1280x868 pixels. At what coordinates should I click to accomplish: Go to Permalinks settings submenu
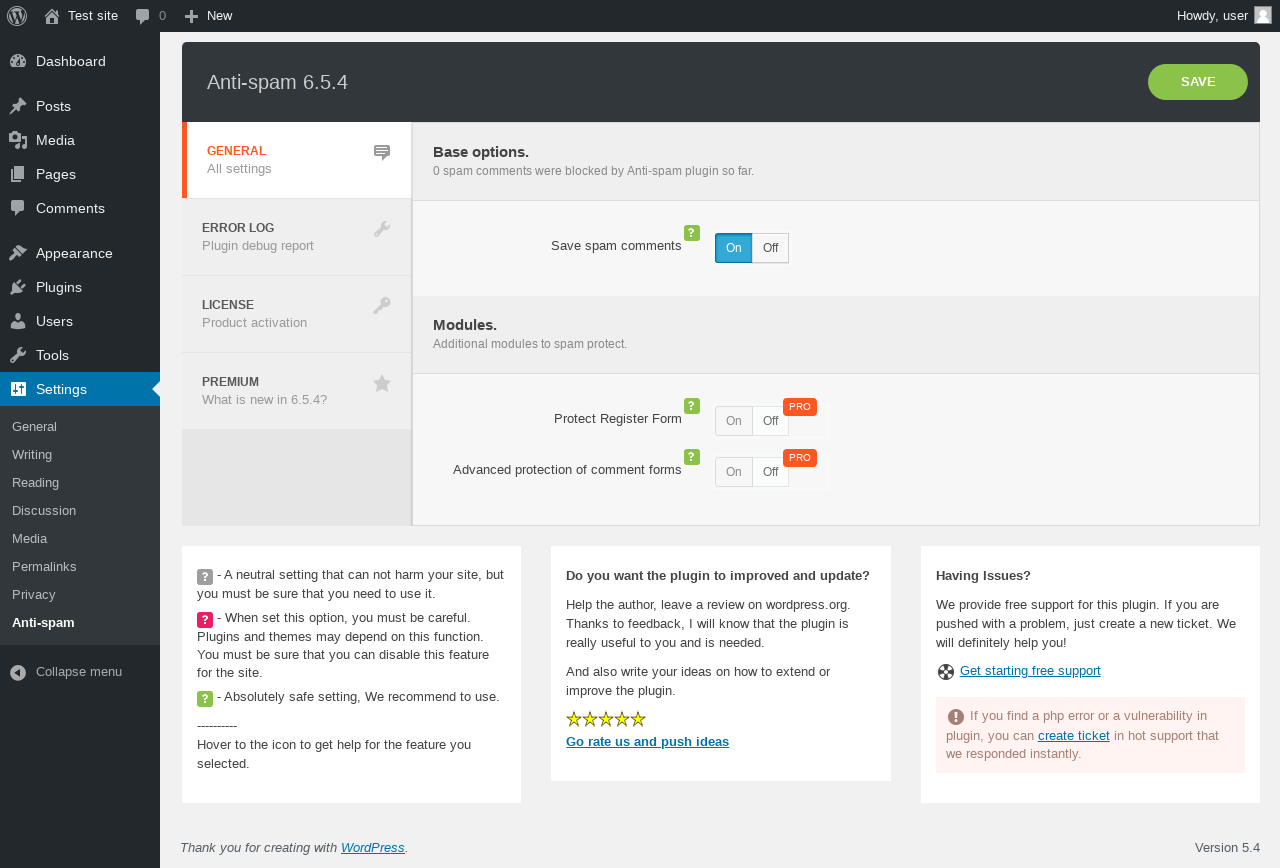pos(44,566)
